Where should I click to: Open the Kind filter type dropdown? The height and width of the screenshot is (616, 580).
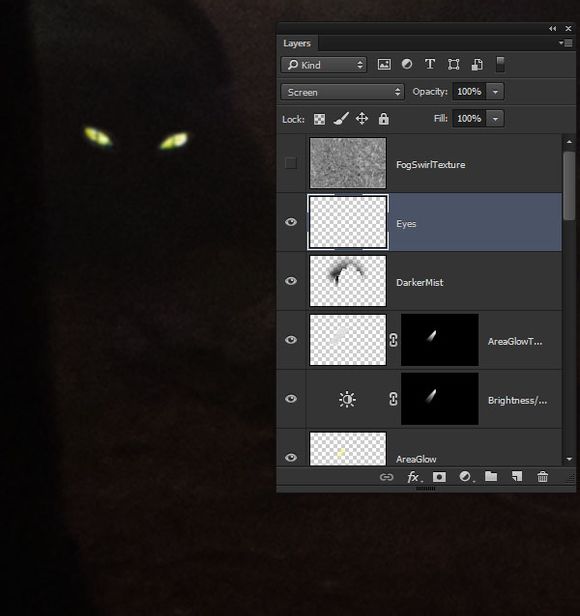click(x=324, y=65)
